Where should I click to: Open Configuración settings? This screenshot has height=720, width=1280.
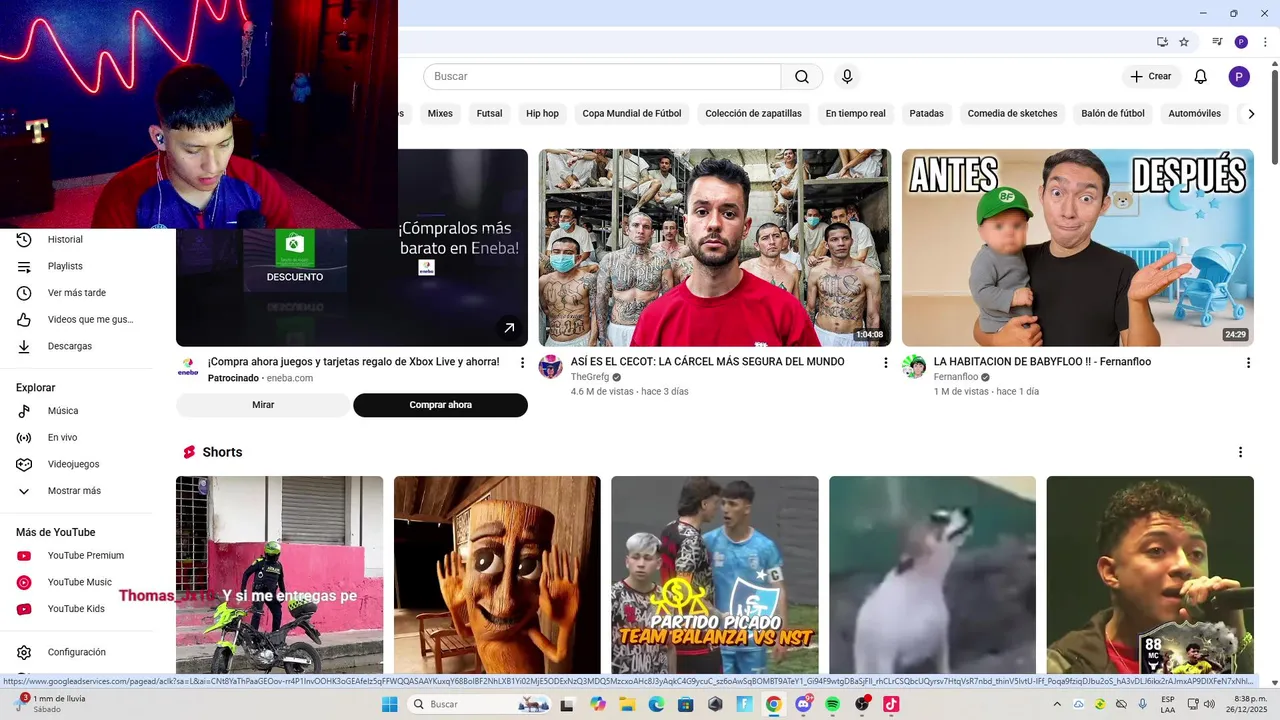76,652
